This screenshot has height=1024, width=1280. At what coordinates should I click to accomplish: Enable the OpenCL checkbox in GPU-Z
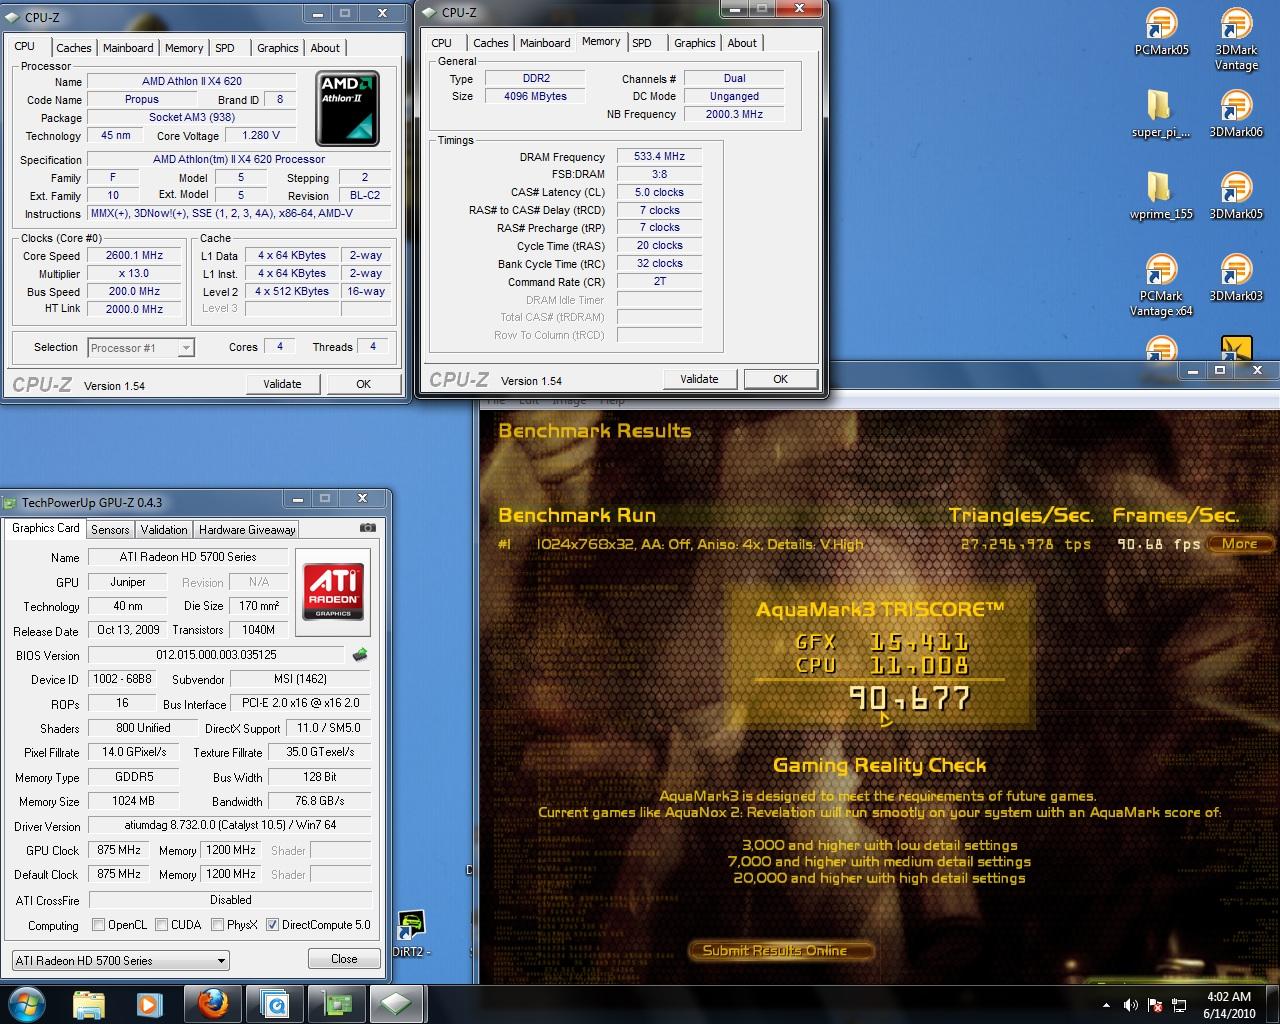point(98,925)
